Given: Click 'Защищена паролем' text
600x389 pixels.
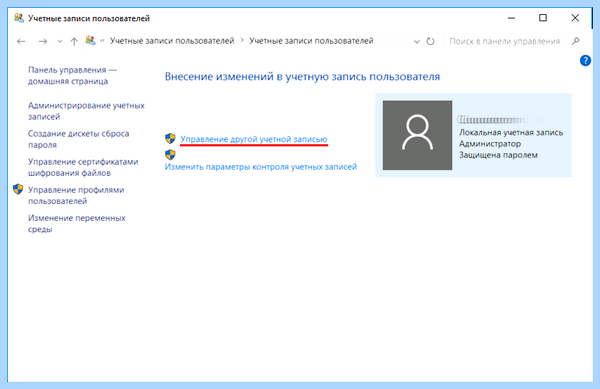Looking at the screenshot, I should pos(498,155).
